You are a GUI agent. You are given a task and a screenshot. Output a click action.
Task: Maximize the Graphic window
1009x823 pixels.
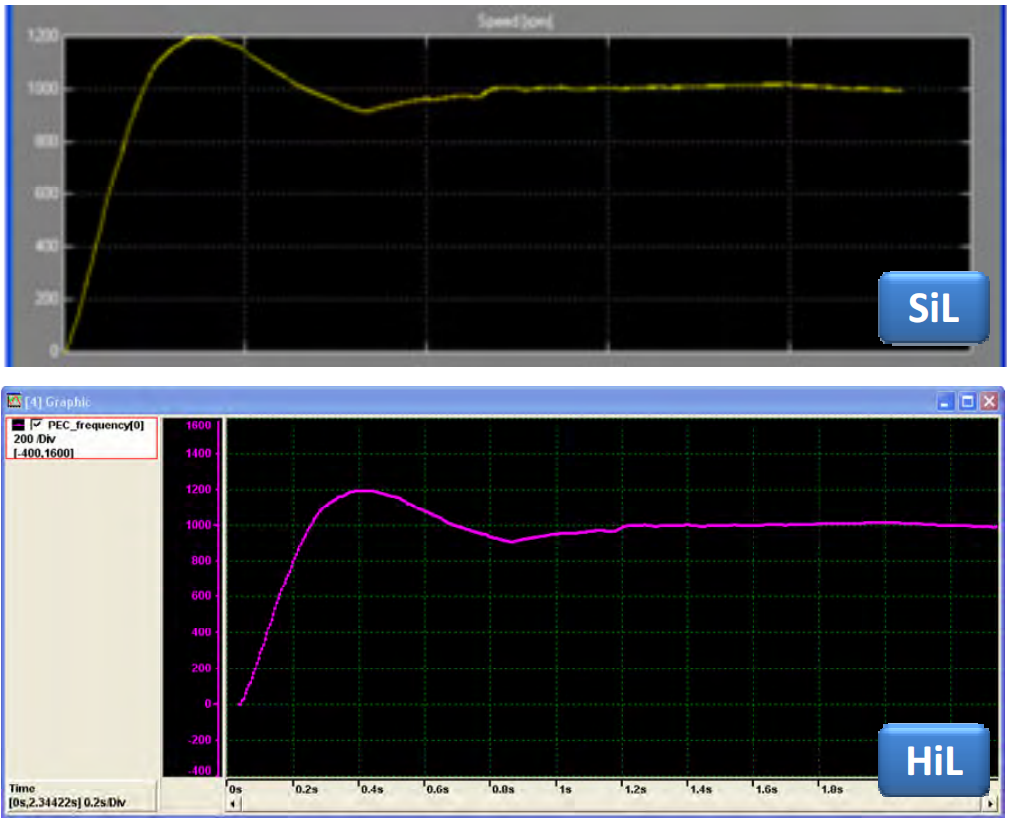[968, 402]
